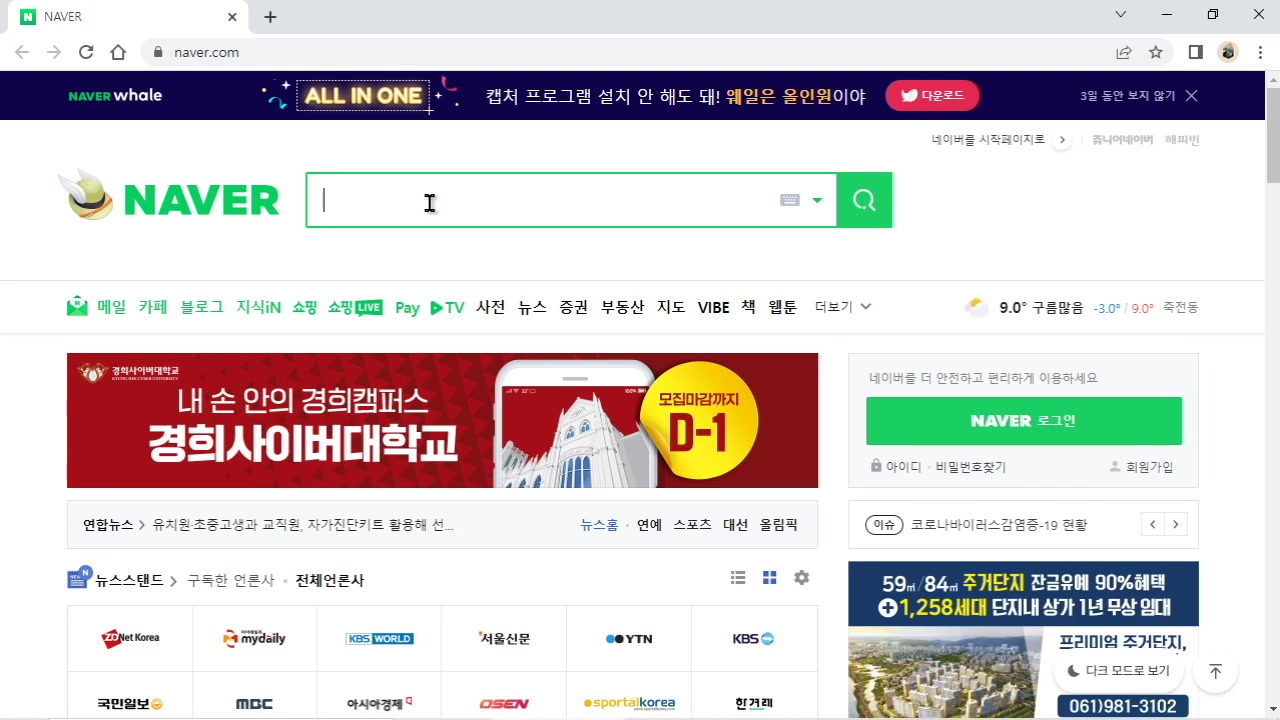This screenshot has width=1280, height=720.
Task: Click the next arrow on the 코로나19 issue panel
Action: (x=1175, y=524)
